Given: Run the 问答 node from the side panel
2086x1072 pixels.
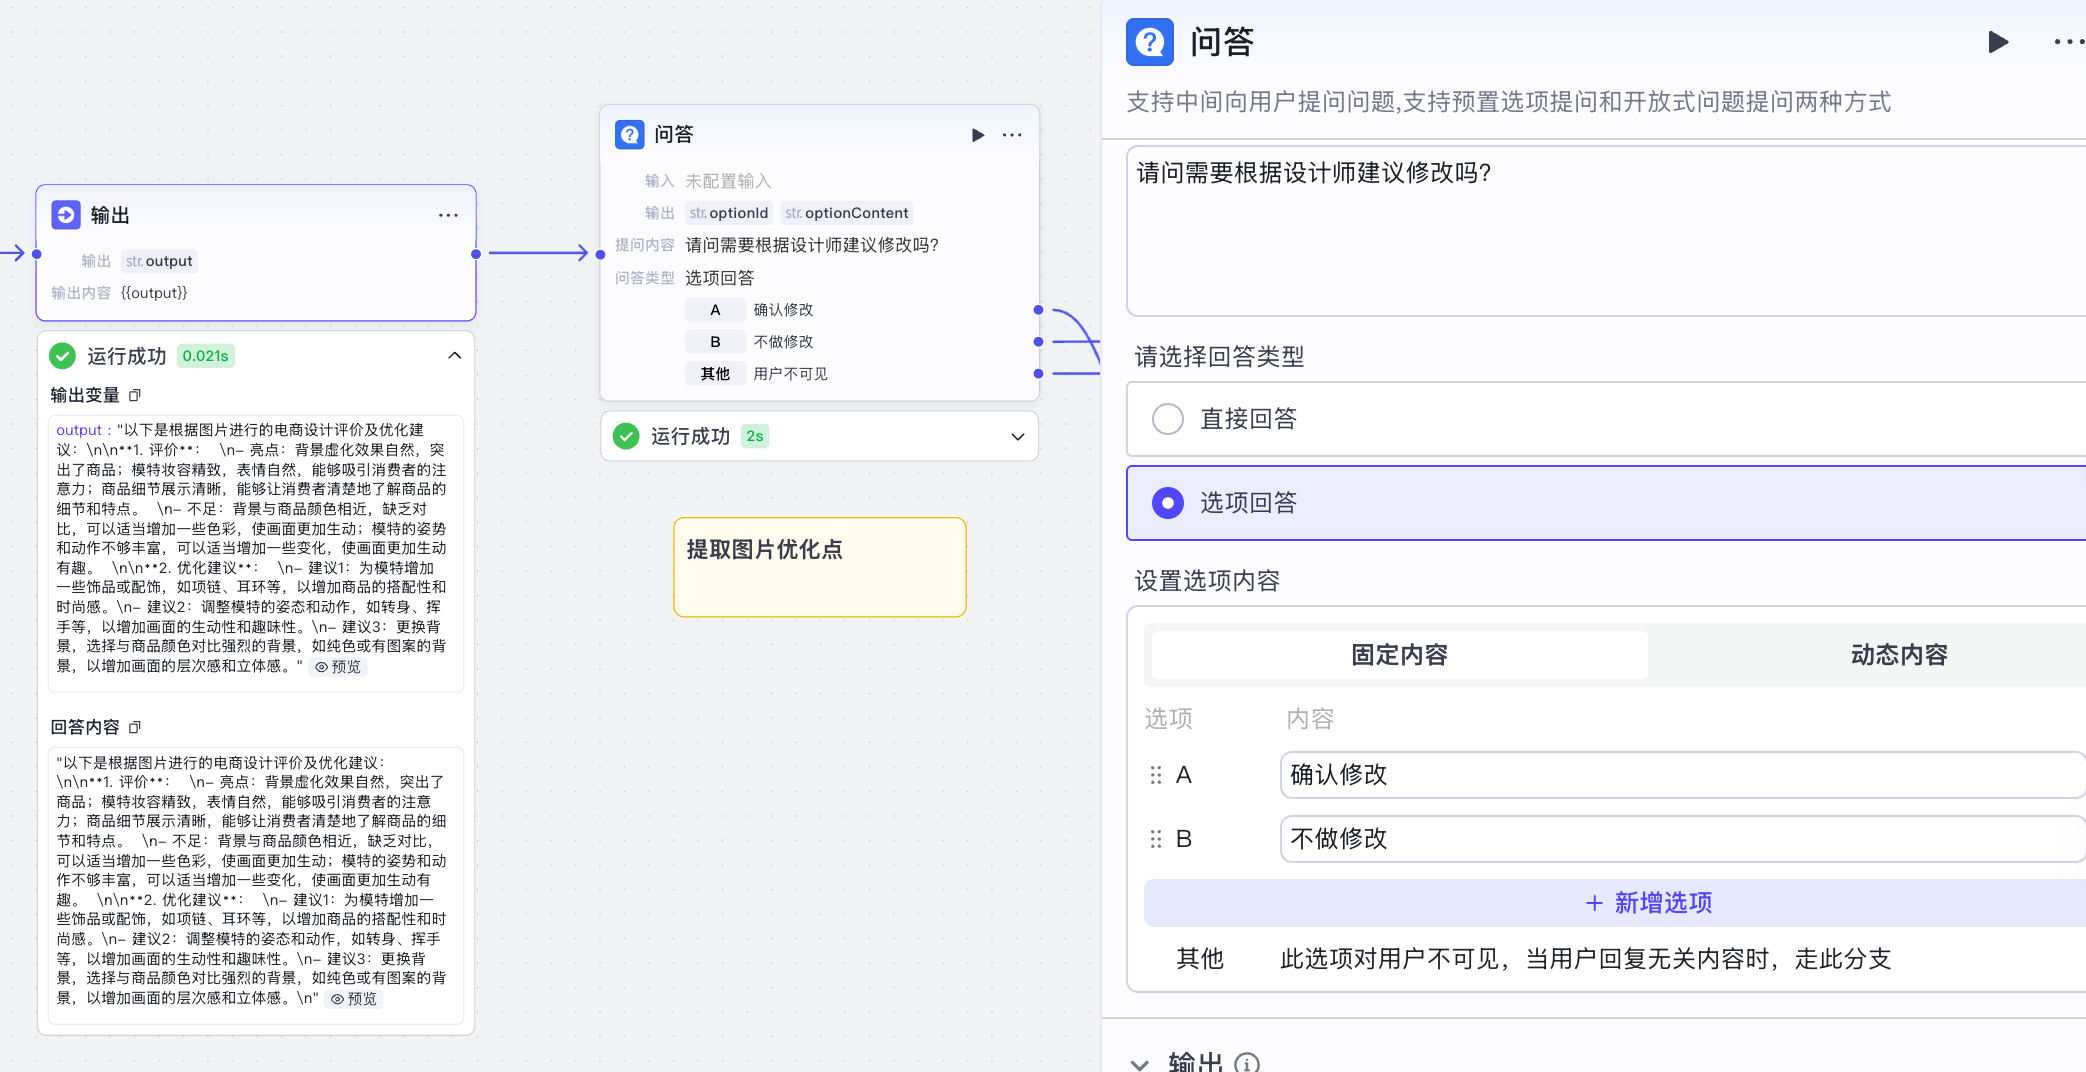Looking at the screenshot, I should pyautogui.click(x=1997, y=42).
